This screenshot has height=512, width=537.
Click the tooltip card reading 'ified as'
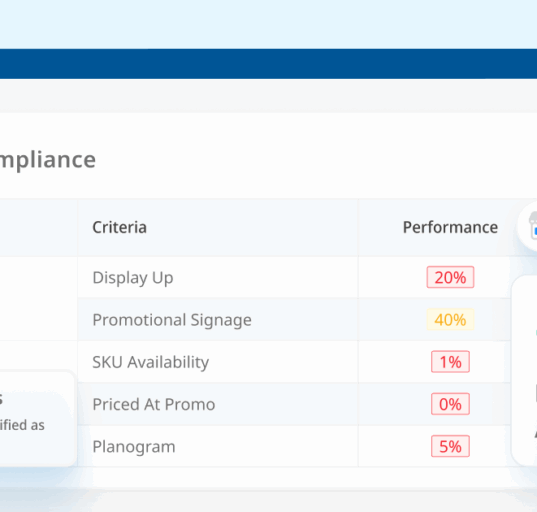point(37,418)
